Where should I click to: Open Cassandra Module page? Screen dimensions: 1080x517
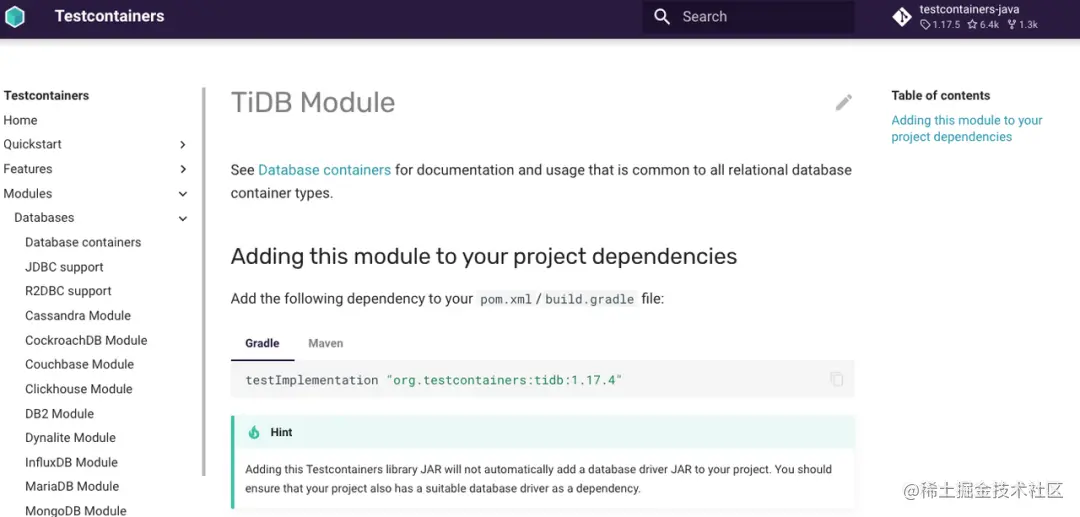pos(78,316)
